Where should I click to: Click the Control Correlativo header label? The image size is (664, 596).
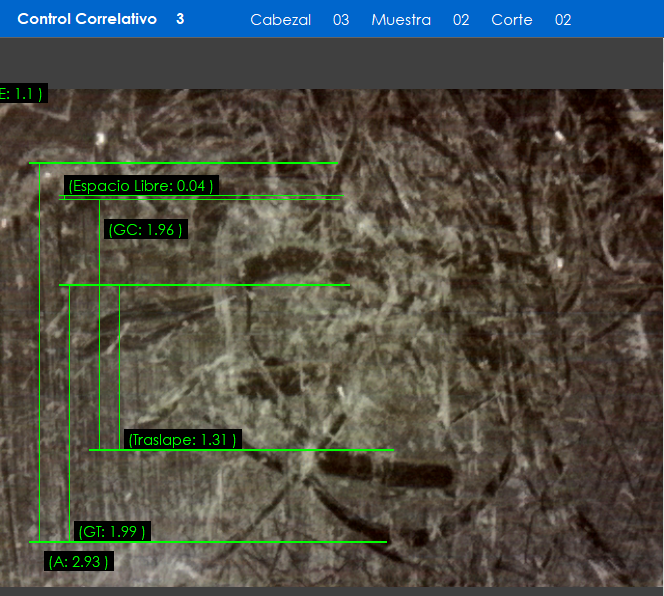(x=87, y=19)
